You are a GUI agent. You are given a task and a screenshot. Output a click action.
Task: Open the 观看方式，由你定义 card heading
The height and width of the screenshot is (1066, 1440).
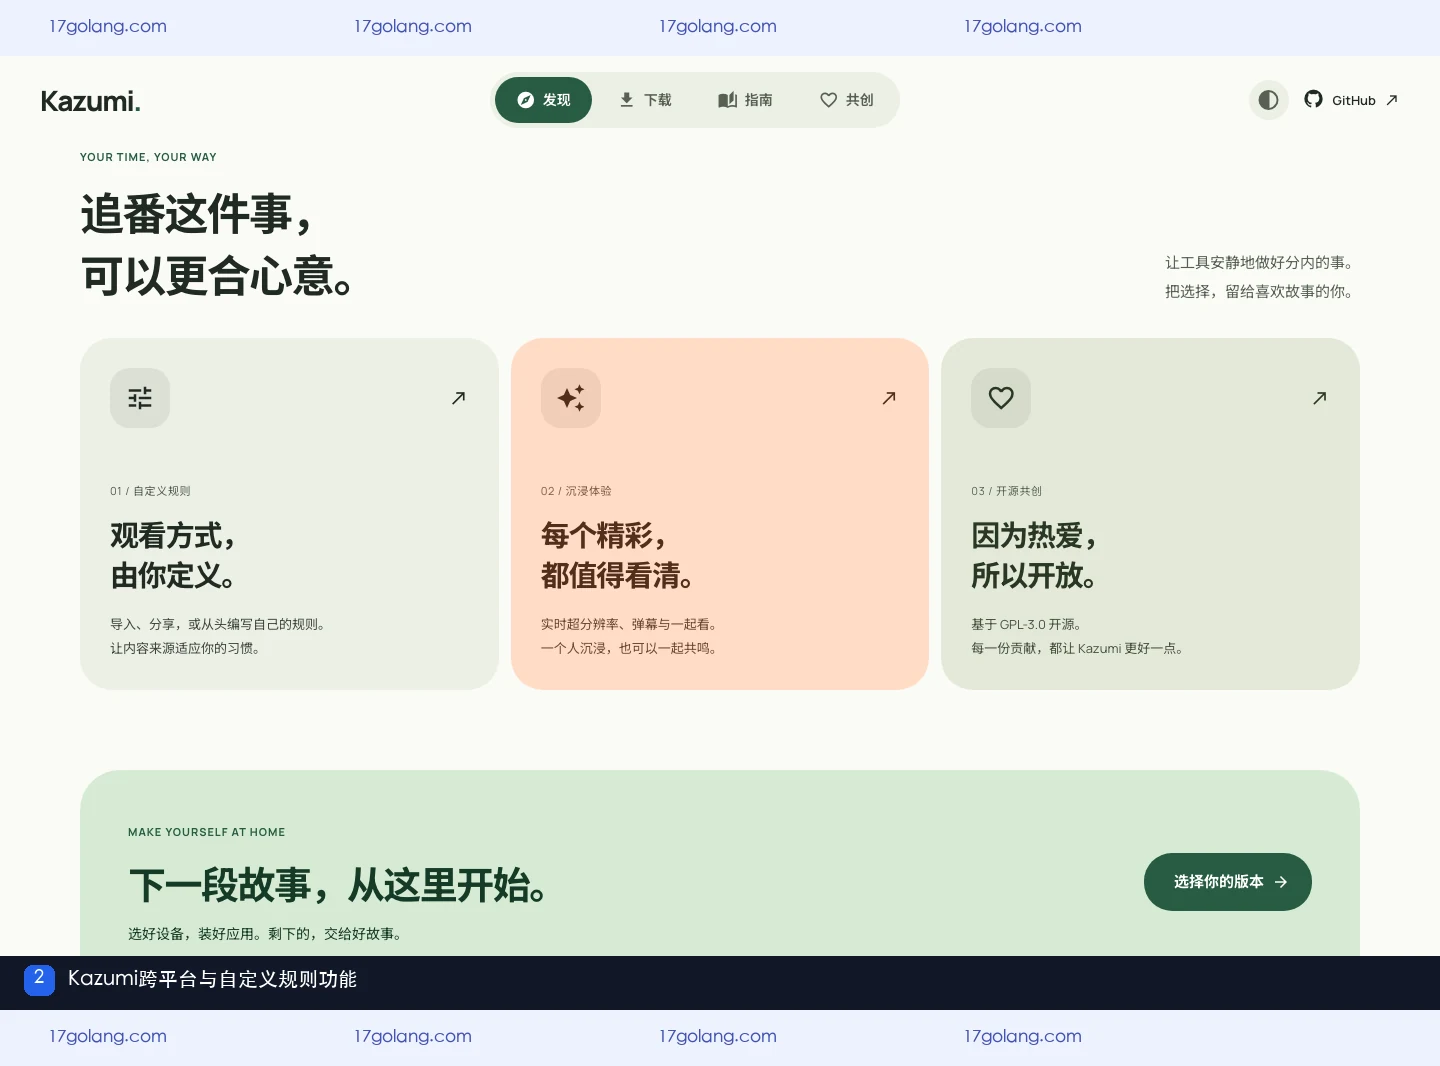coord(174,555)
